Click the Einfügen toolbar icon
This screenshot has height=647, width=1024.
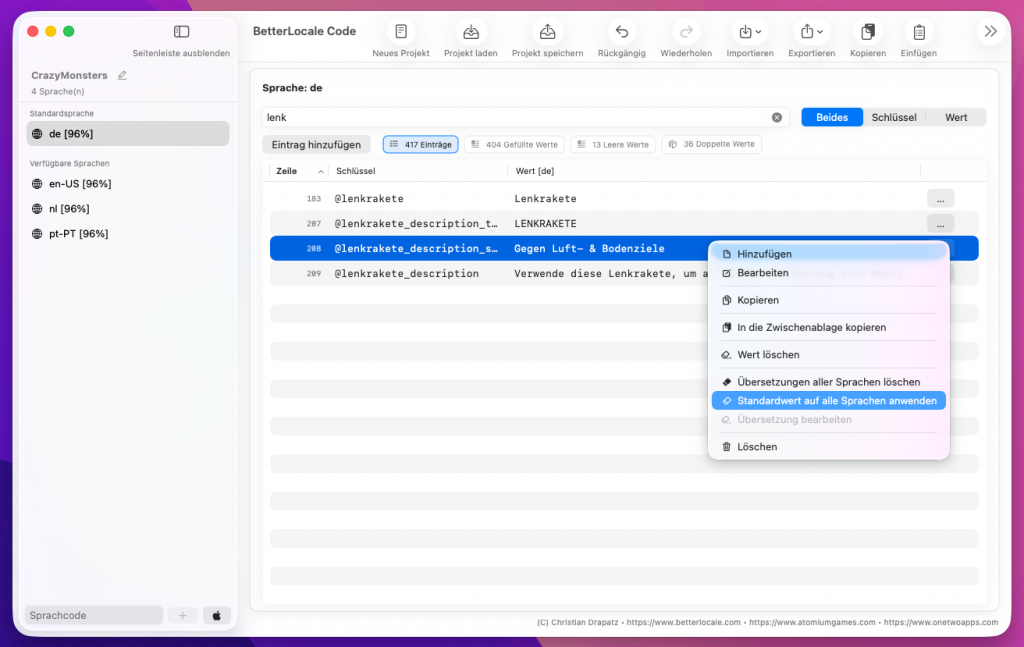(x=918, y=32)
